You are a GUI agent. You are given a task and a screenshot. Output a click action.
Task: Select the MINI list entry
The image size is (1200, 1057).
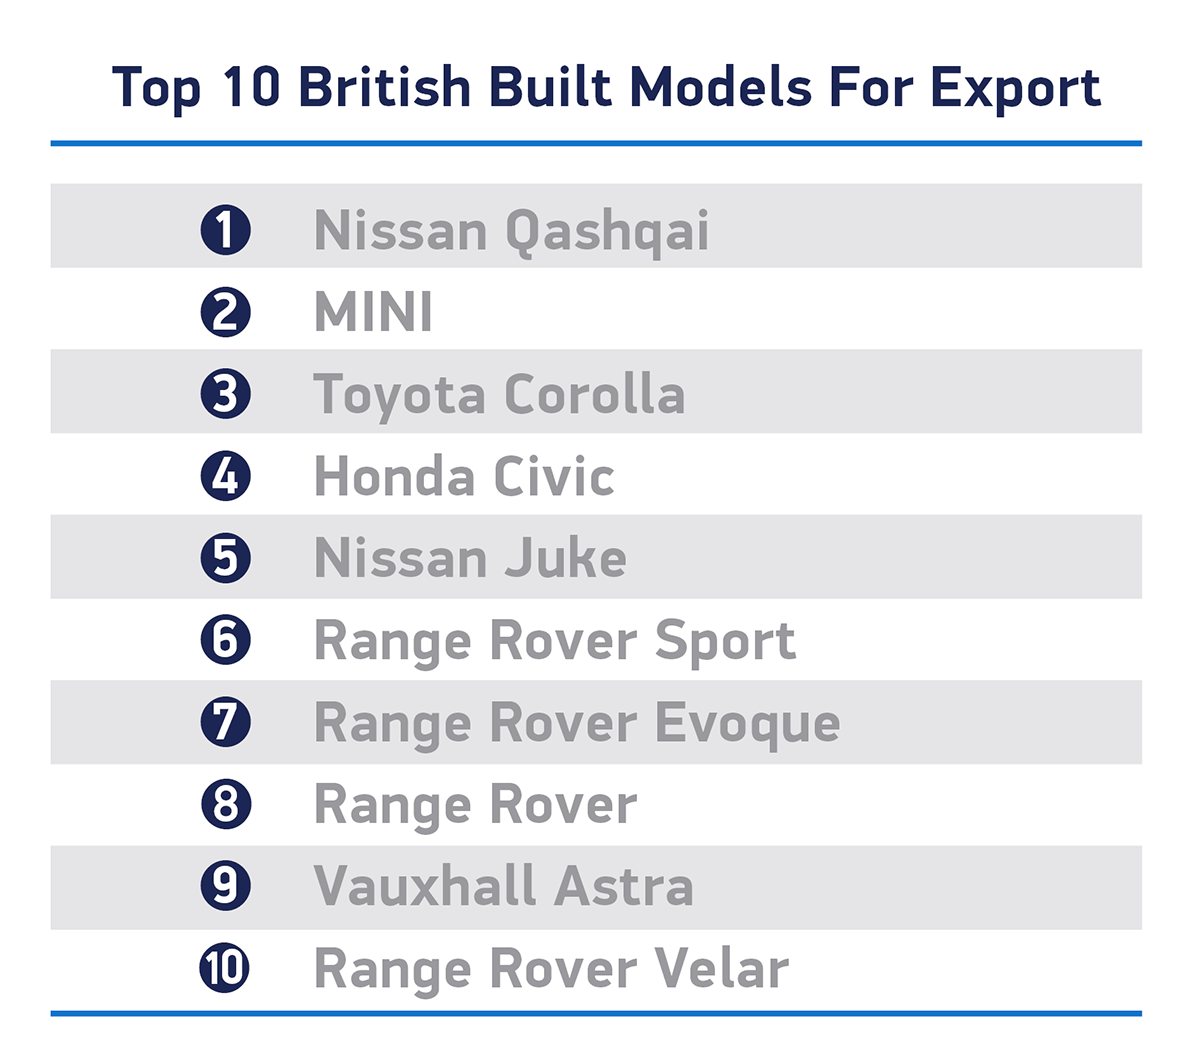click(373, 312)
